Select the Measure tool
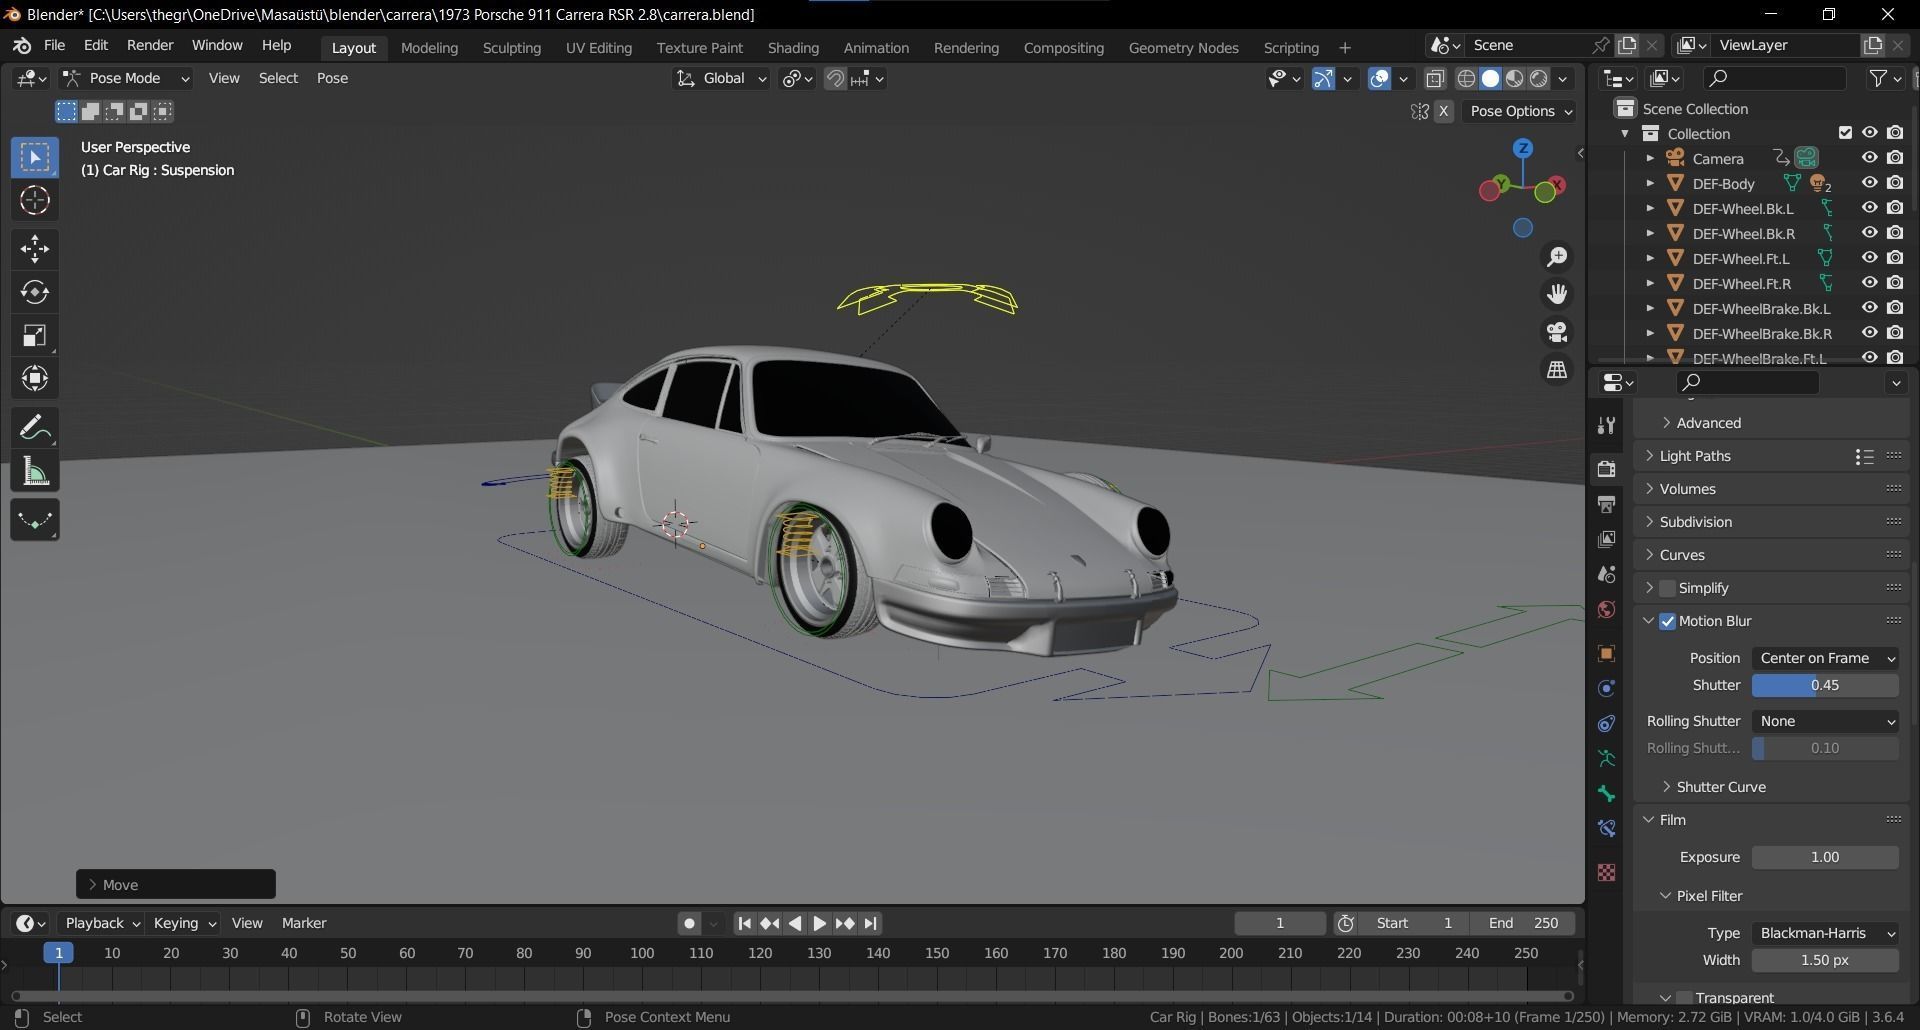This screenshot has height=1030, width=1920. tap(35, 472)
